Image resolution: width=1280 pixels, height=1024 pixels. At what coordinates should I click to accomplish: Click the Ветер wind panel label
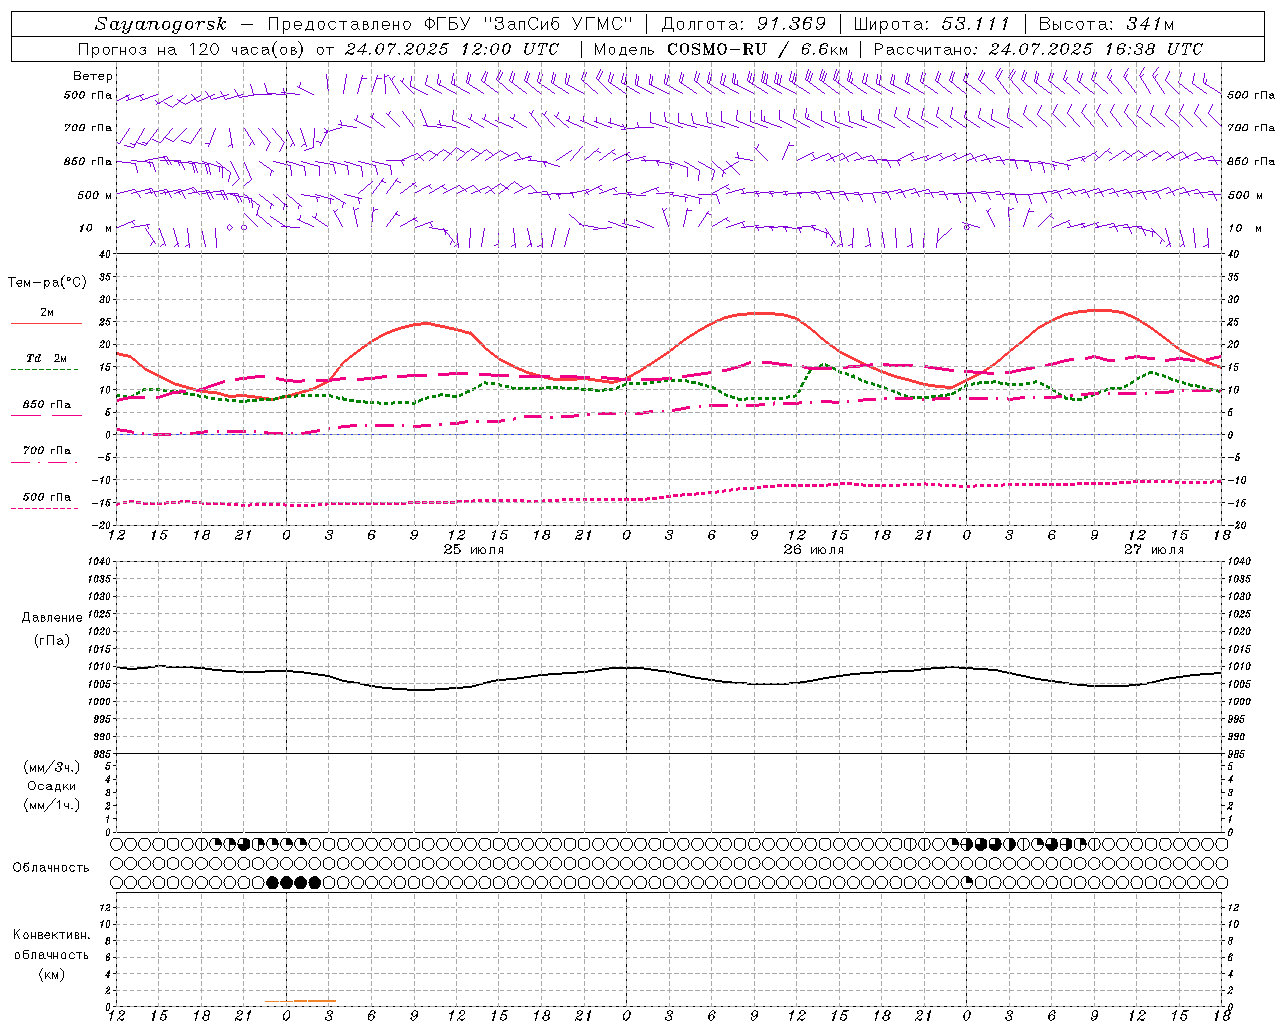click(93, 76)
